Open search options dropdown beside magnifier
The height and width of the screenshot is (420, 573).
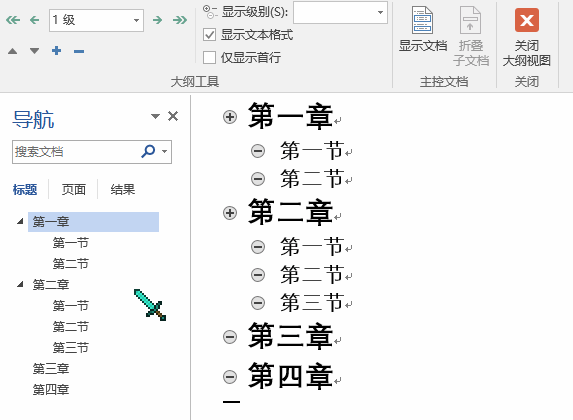[x=165, y=151]
